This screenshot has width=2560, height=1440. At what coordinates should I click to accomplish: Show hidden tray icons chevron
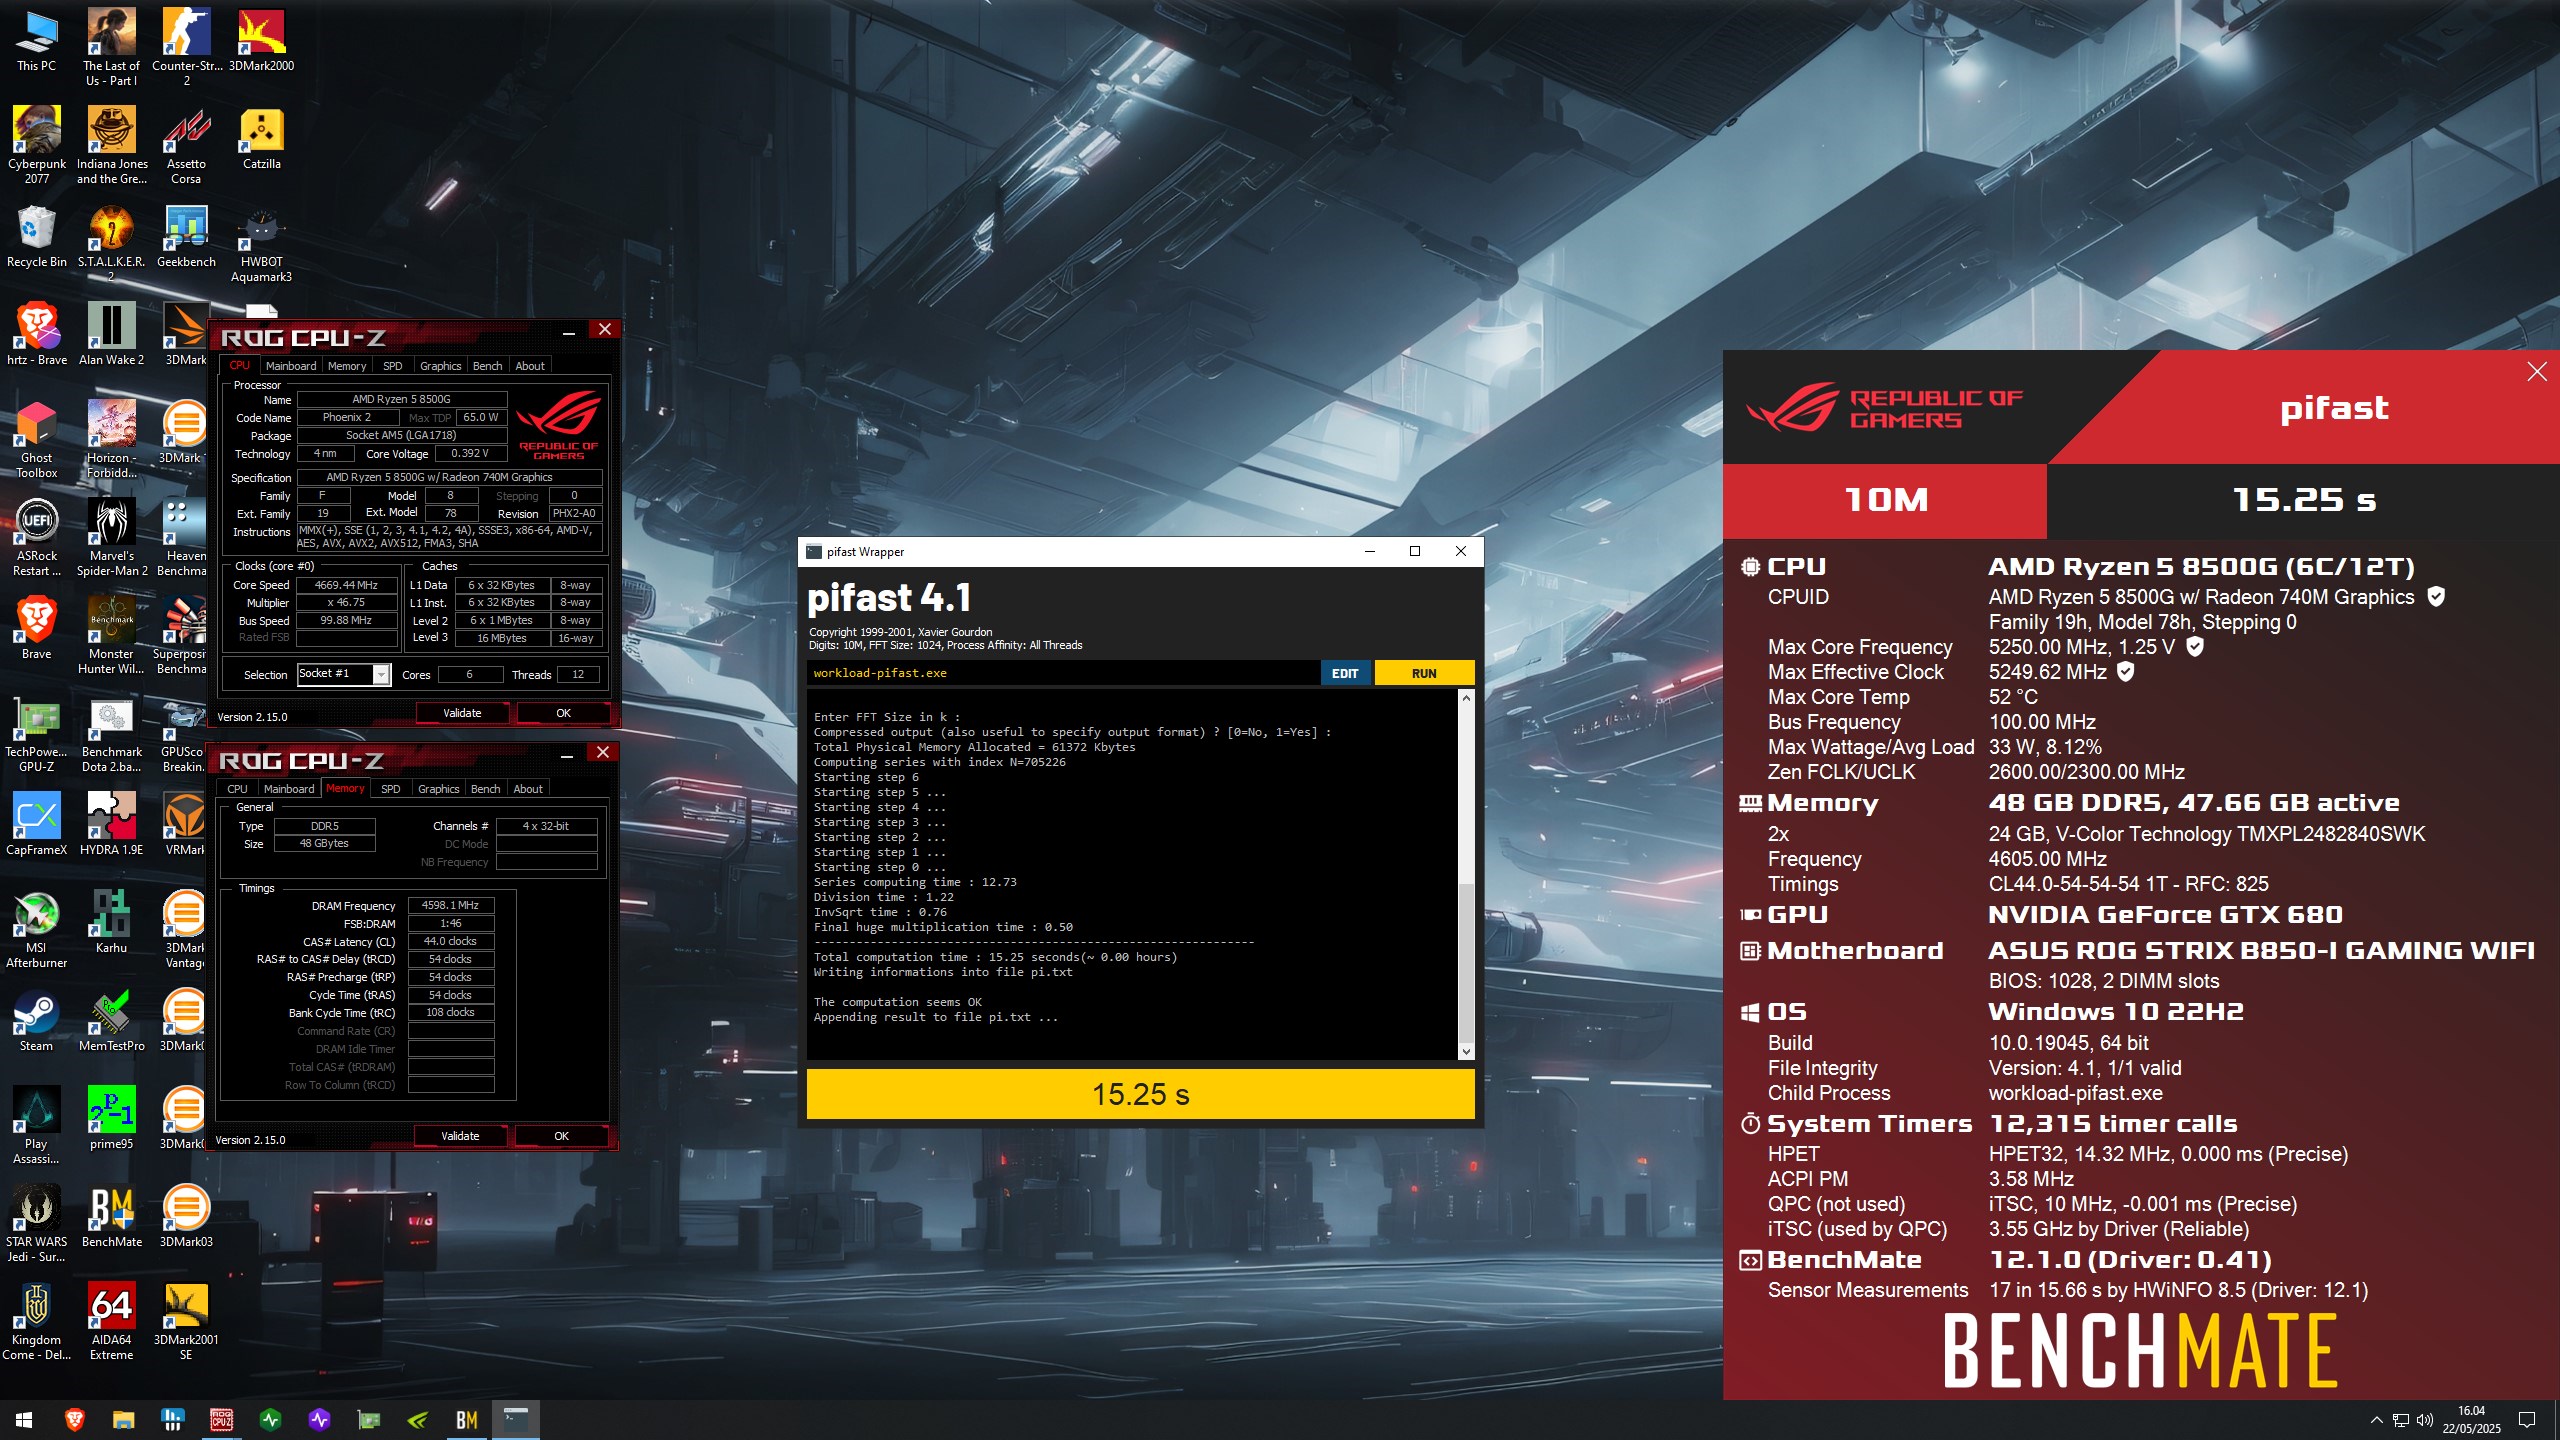point(2376,1420)
